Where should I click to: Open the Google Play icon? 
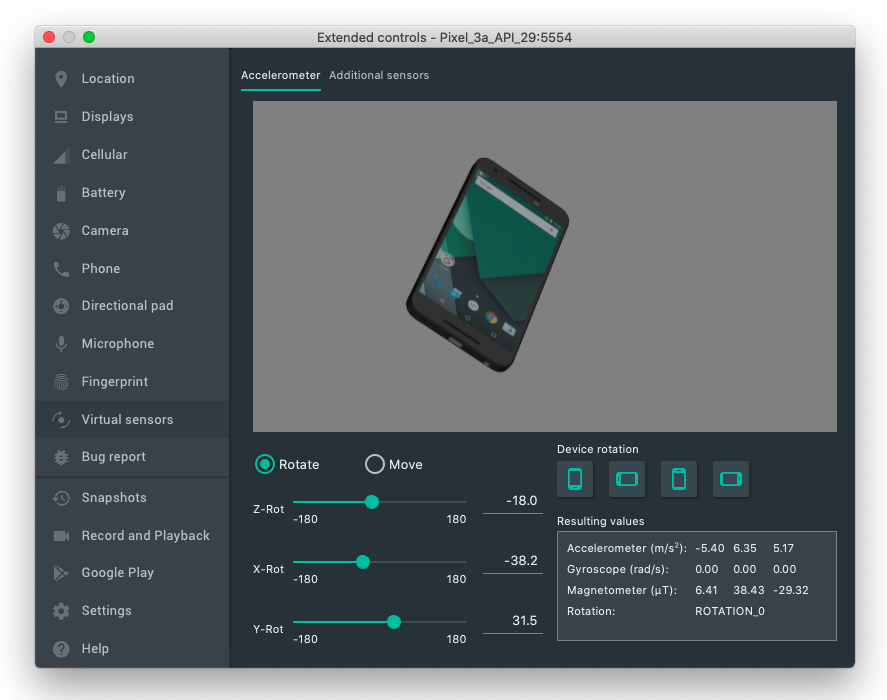pos(61,573)
